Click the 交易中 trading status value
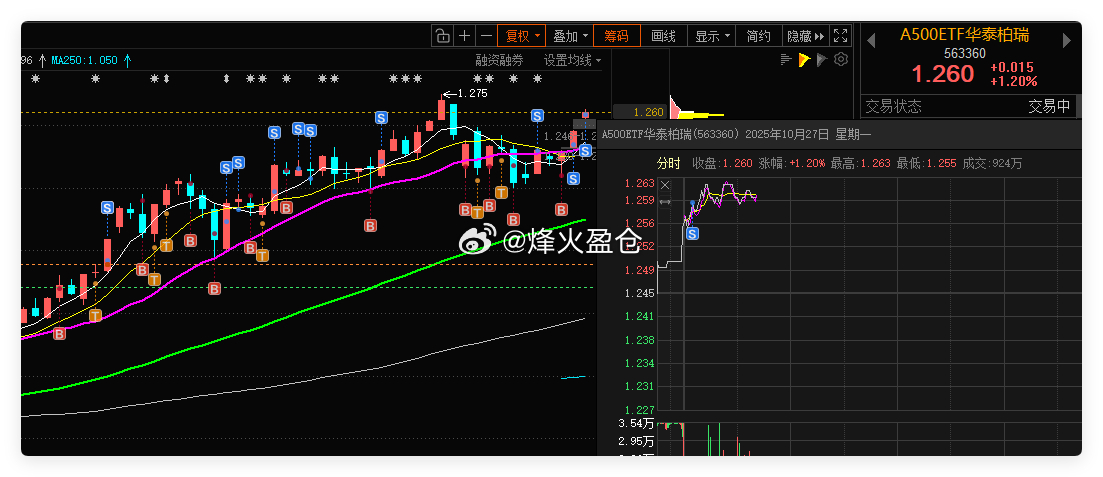Image resolution: width=1103 pixels, height=477 pixels. point(1049,106)
